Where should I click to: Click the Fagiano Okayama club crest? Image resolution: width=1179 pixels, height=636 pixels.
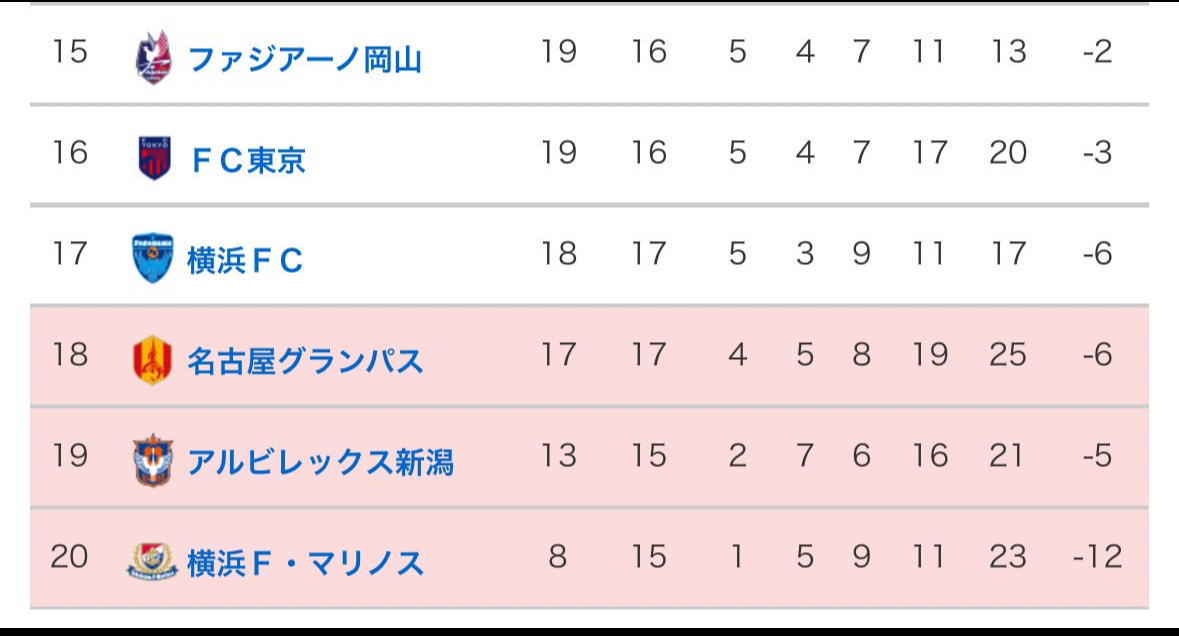(x=153, y=57)
